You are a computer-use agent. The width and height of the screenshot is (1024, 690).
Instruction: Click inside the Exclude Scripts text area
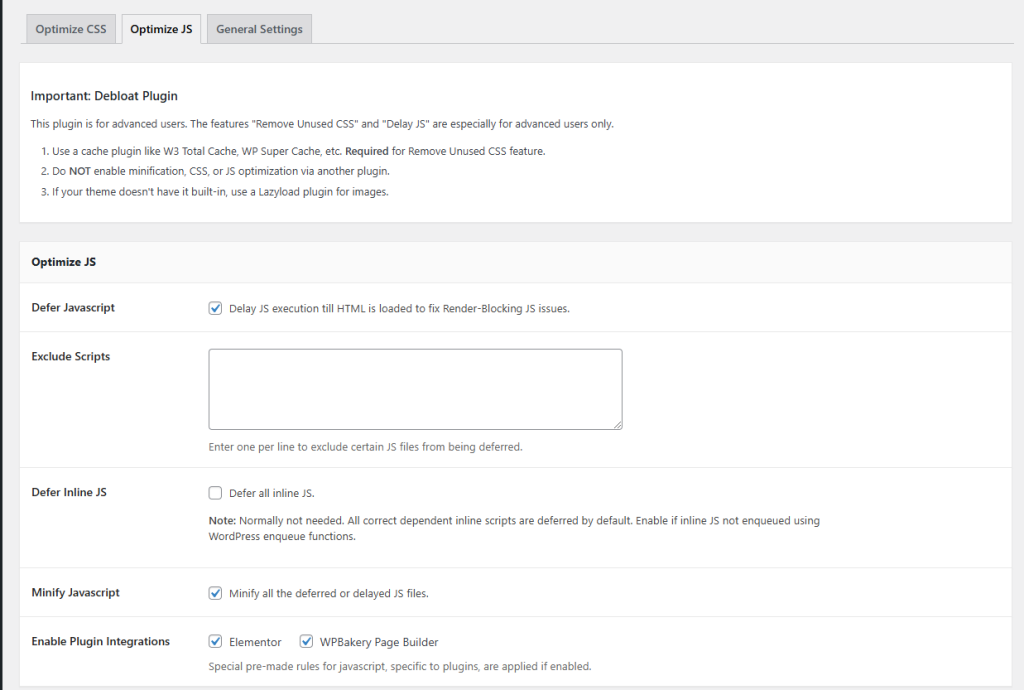(x=415, y=389)
